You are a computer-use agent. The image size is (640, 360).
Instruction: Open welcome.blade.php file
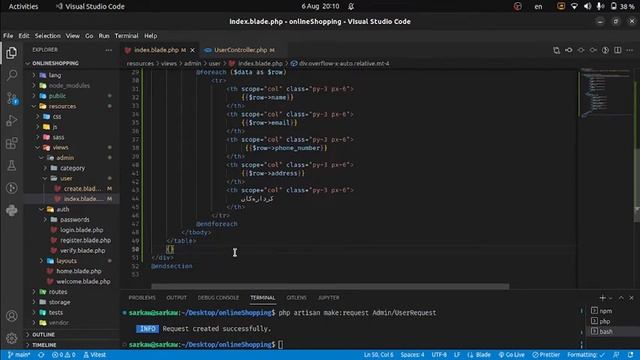(x=83, y=281)
